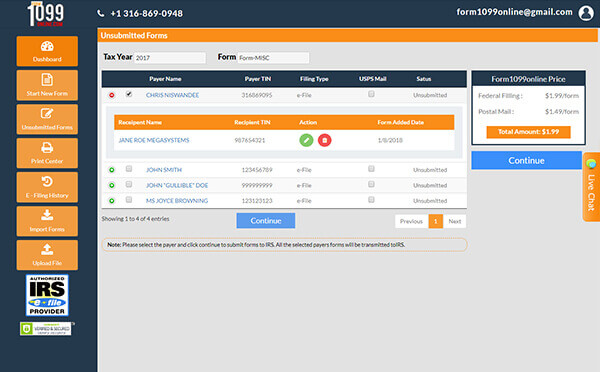Click Continue button below the table
The height and width of the screenshot is (372, 600).
tap(266, 220)
